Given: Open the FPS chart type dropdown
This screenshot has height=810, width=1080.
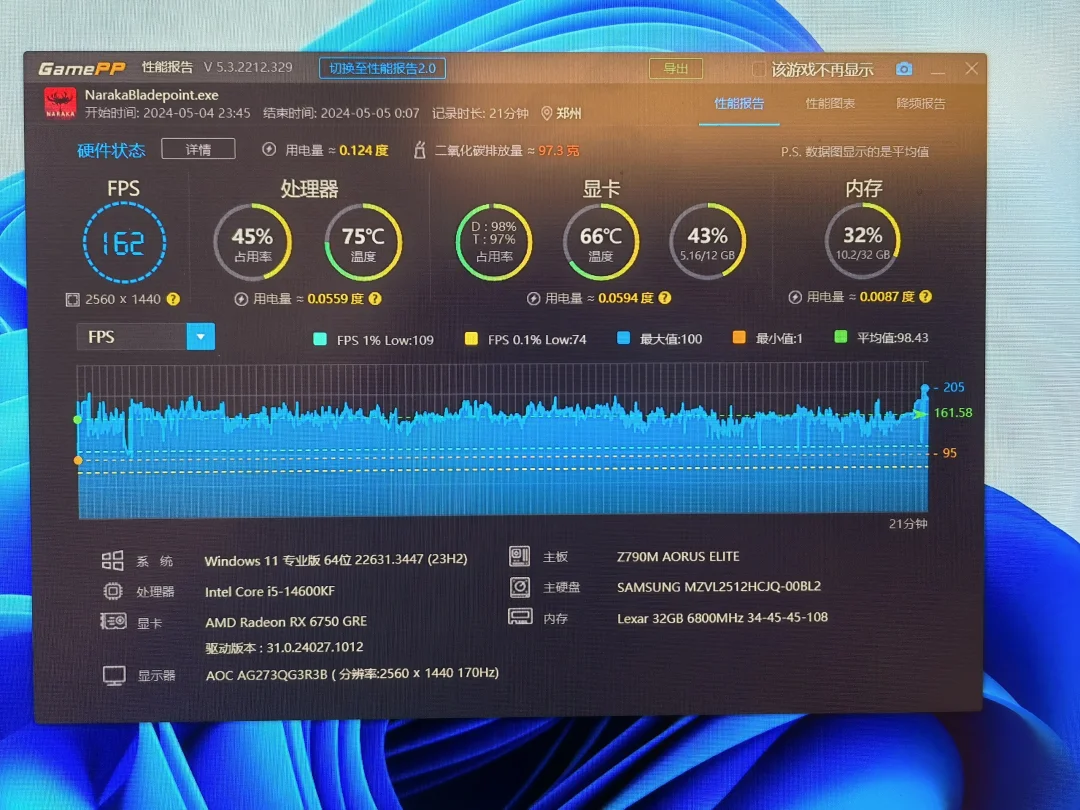Looking at the screenshot, I should 200,337.
